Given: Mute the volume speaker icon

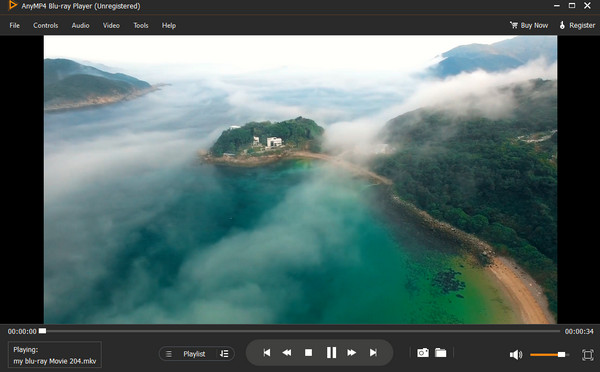Looking at the screenshot, I should [x=516, y=355].
